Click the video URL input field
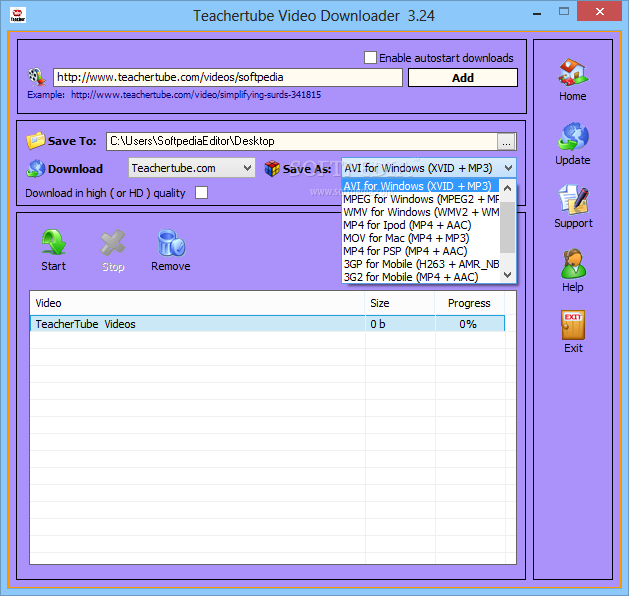 (x=227, y=77)
